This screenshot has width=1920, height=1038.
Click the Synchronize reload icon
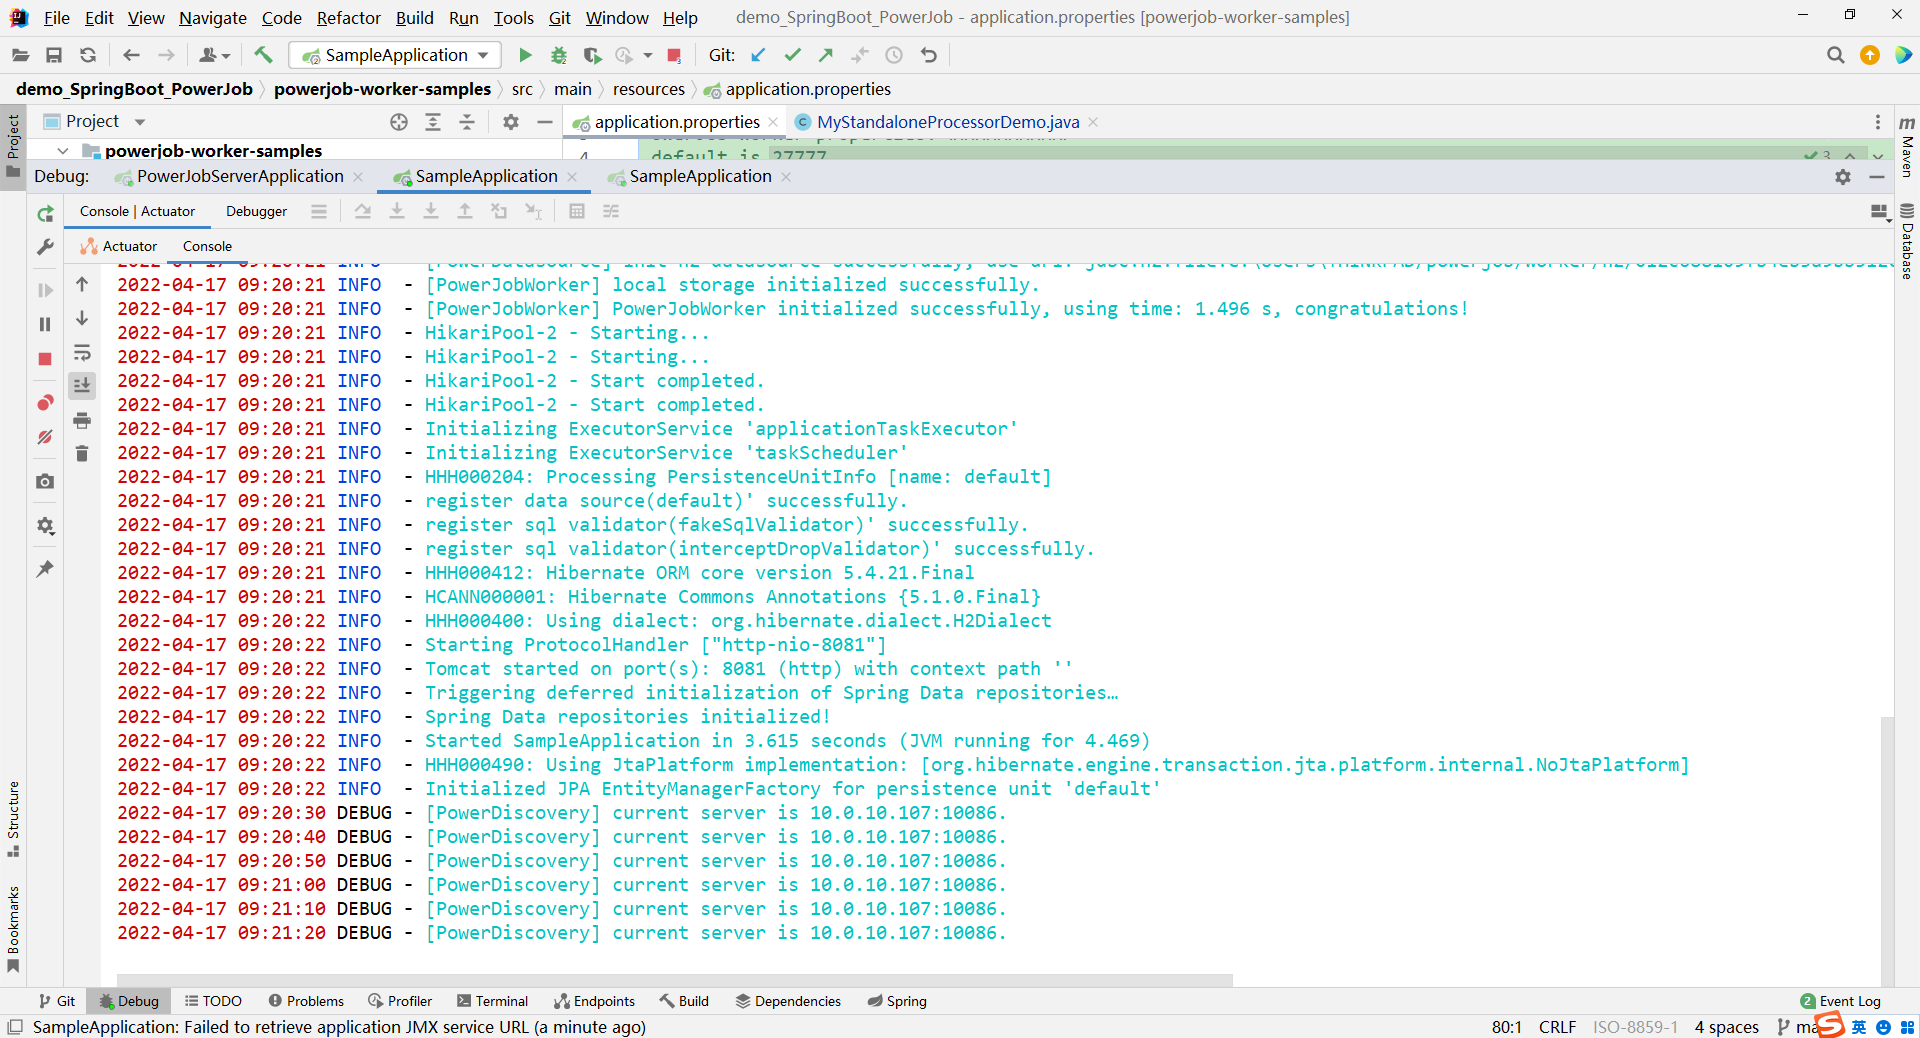(88, 55)
